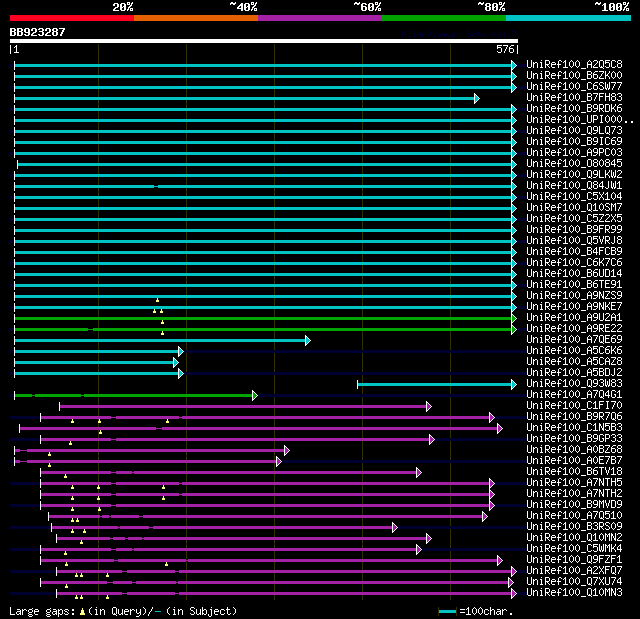Click UniRef100_C1FI70 label

click(x=574, y=406)
